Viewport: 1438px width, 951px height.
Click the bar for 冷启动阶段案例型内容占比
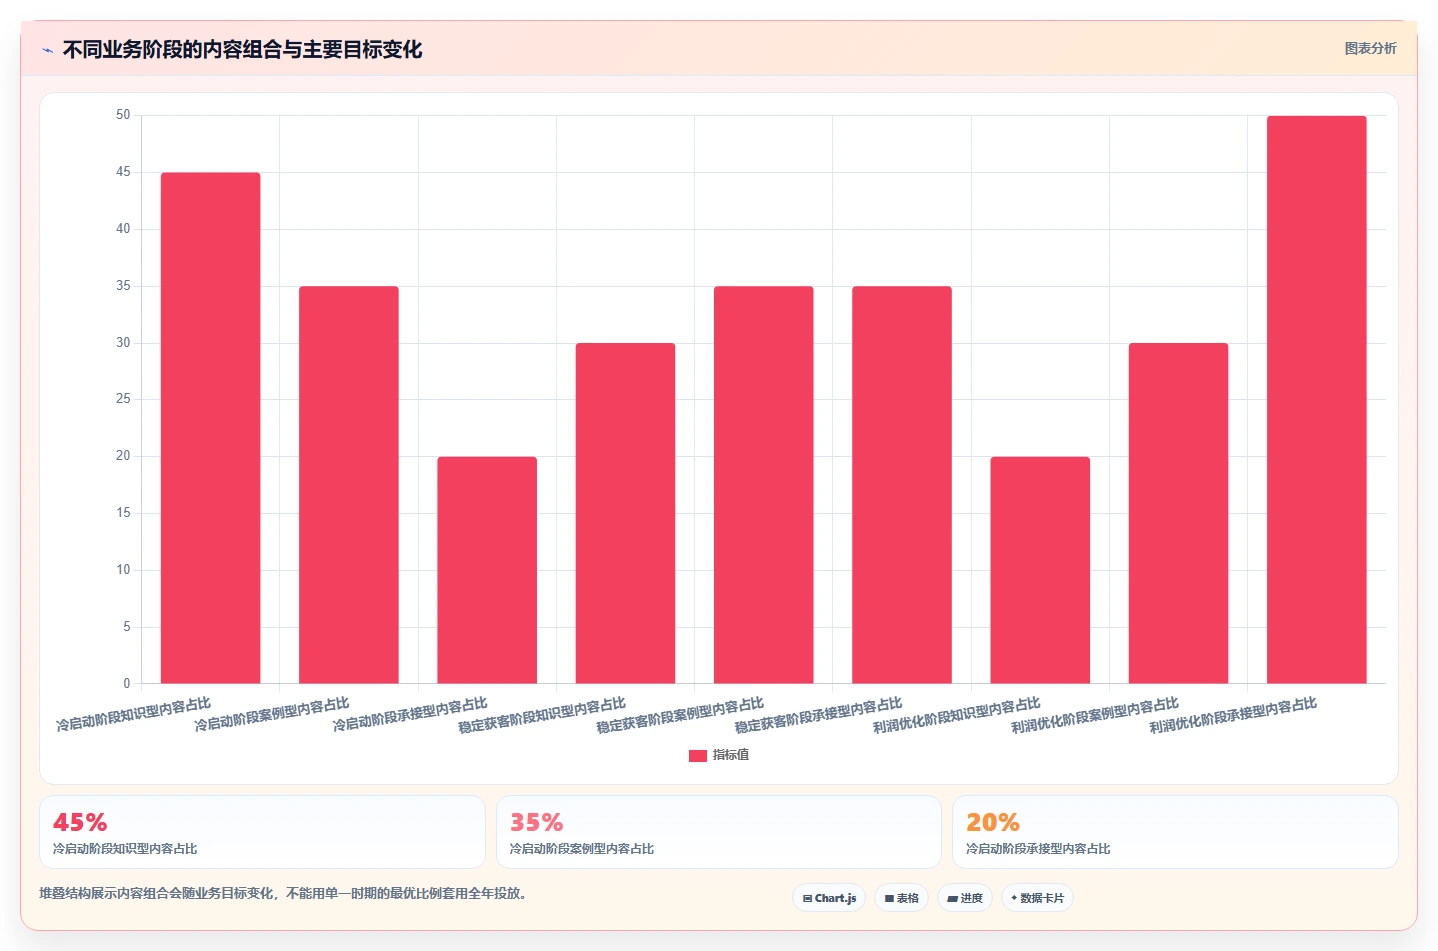click(x=349, y=485)
